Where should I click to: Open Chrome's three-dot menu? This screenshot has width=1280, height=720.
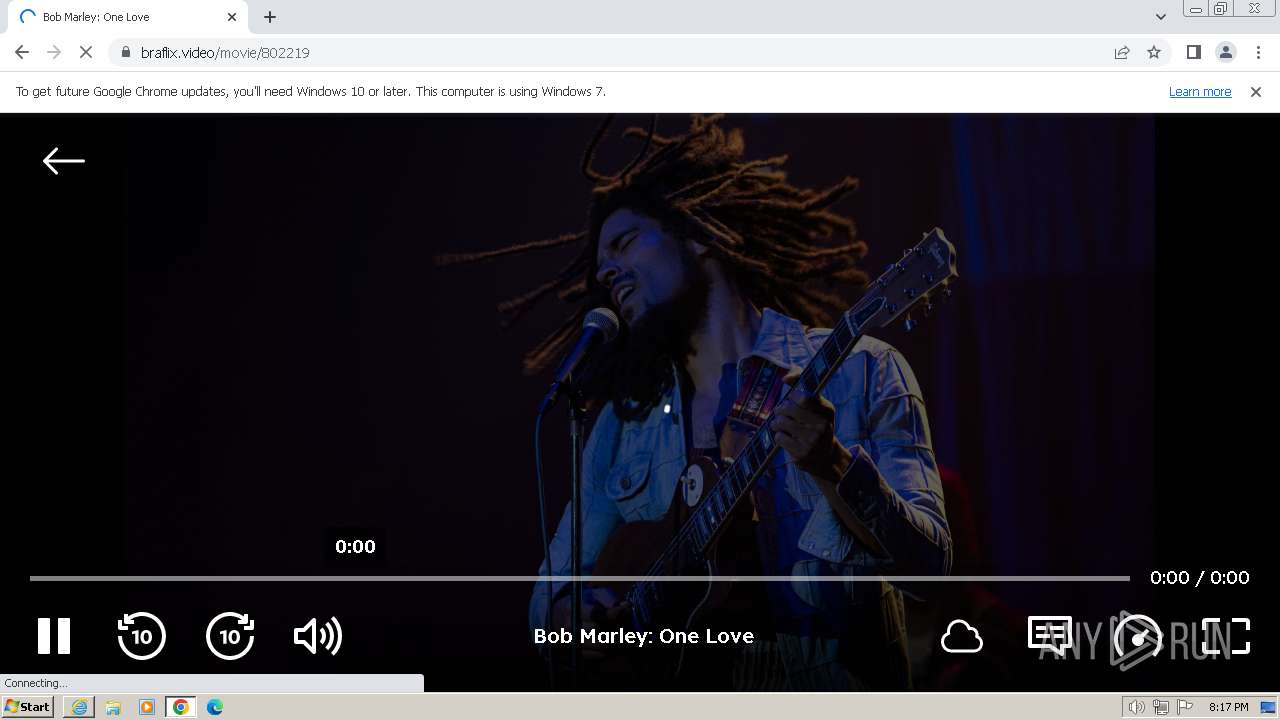click(x=1258, y=52)
